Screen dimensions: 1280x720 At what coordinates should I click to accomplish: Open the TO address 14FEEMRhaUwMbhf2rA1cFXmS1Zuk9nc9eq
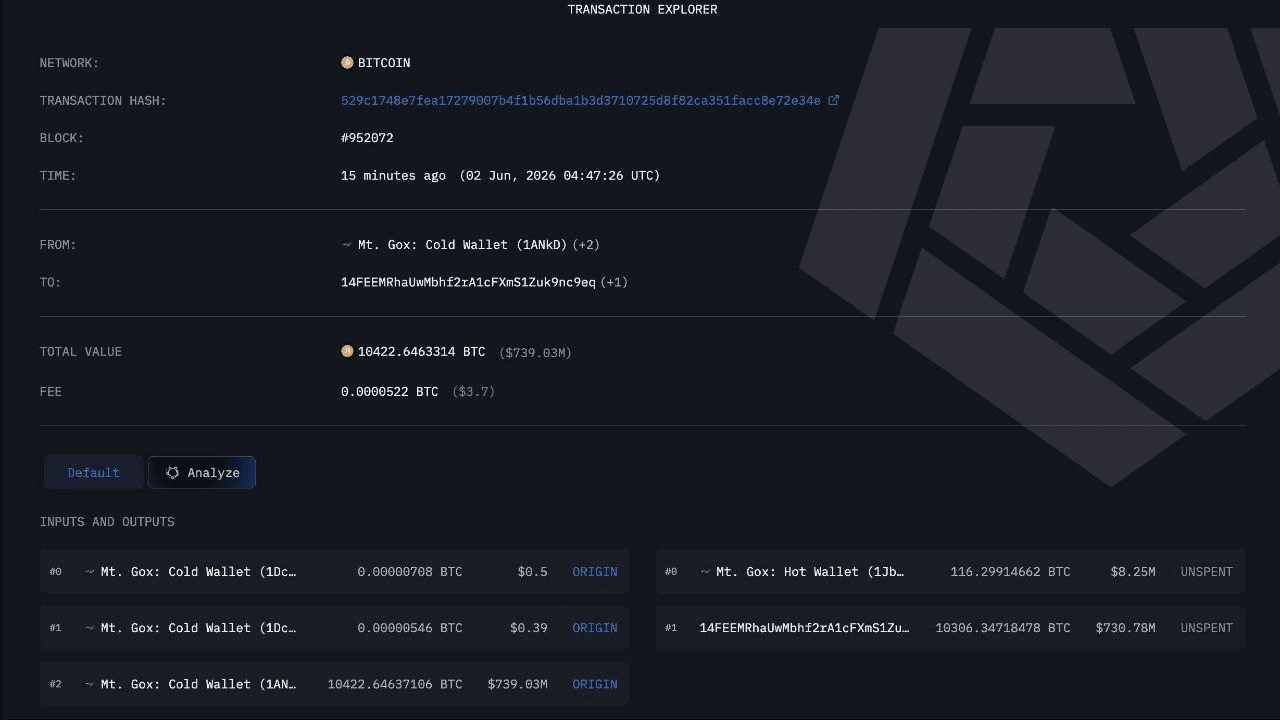pyautogui.click(x=468, y=283)
